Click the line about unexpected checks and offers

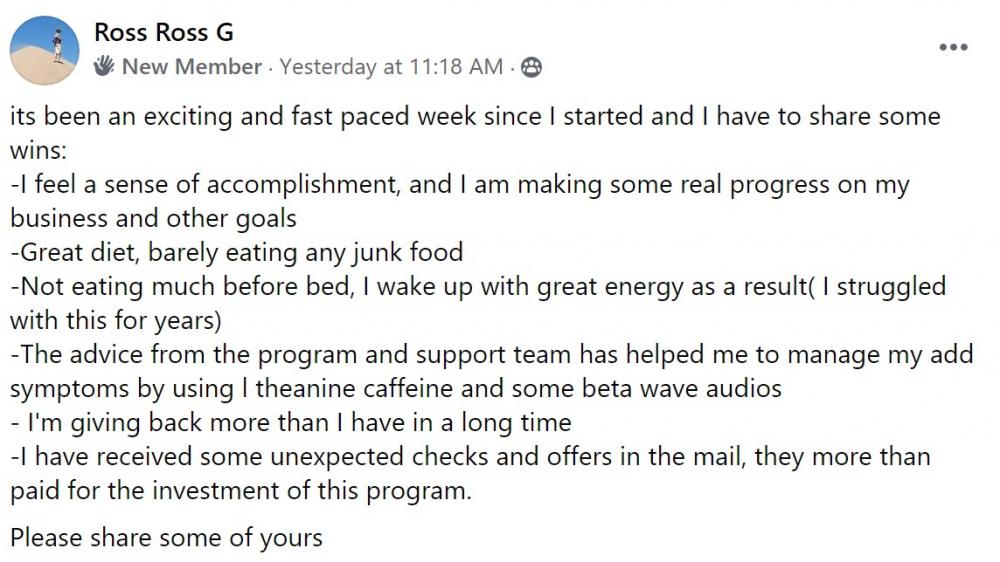[470, 457]
